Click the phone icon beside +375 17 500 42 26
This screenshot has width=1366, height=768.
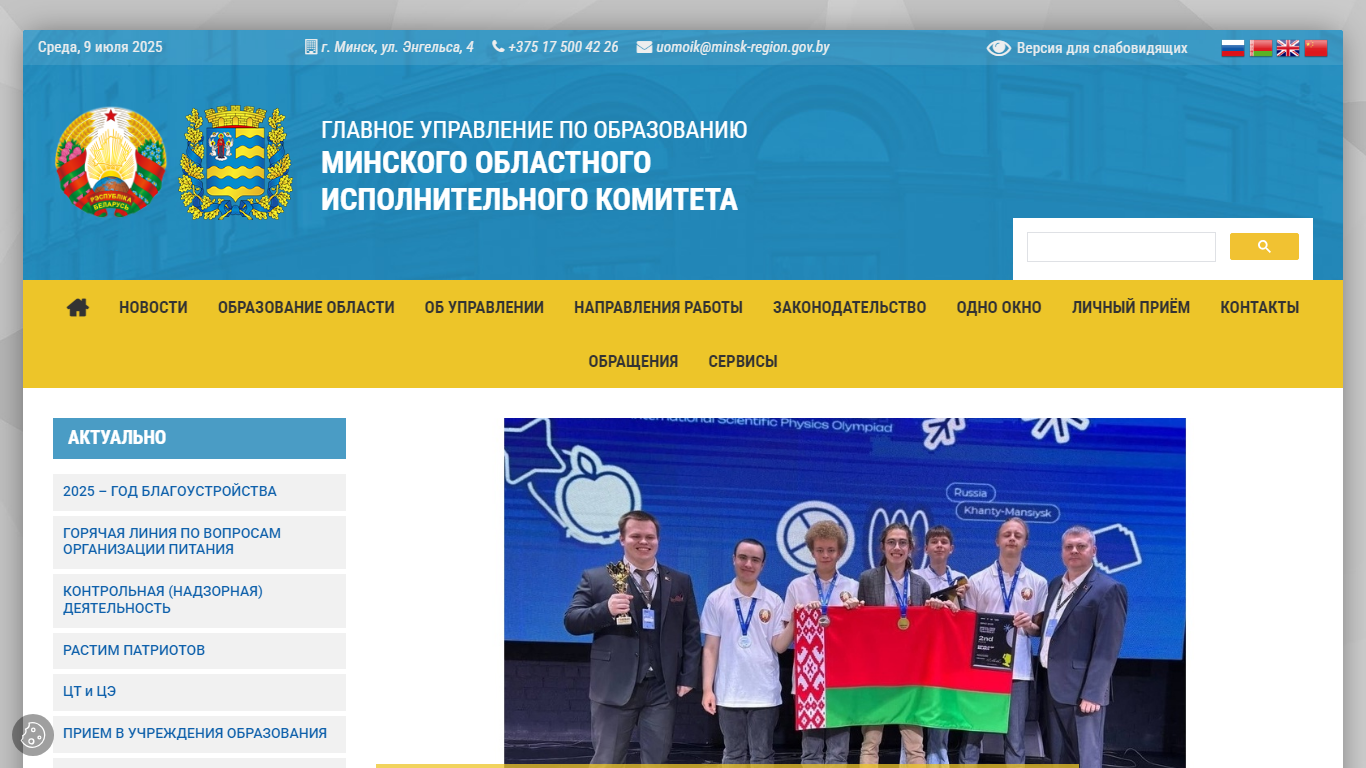pyautogui.click(x=498, y=47)
